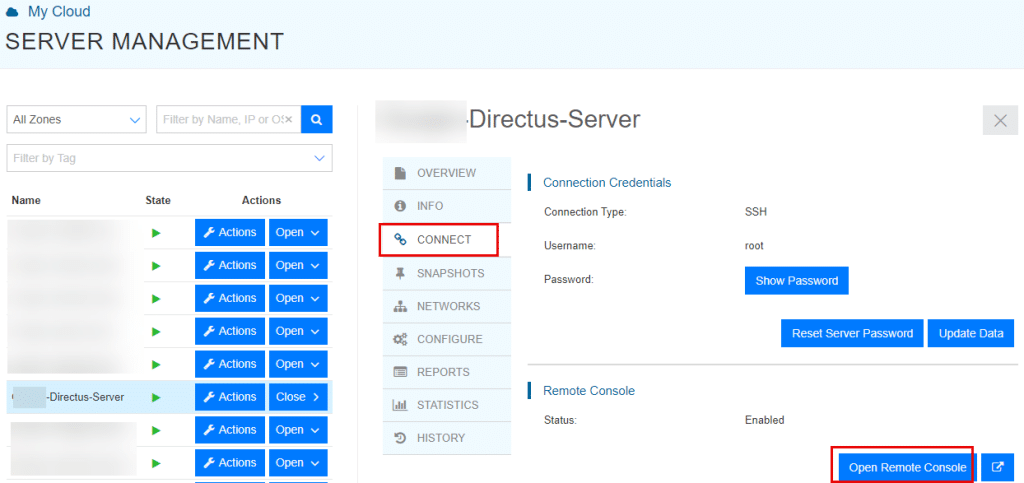Select the 'SSH' connection type value
This screenshot has height=483, width=1024.
click(756, 211)
